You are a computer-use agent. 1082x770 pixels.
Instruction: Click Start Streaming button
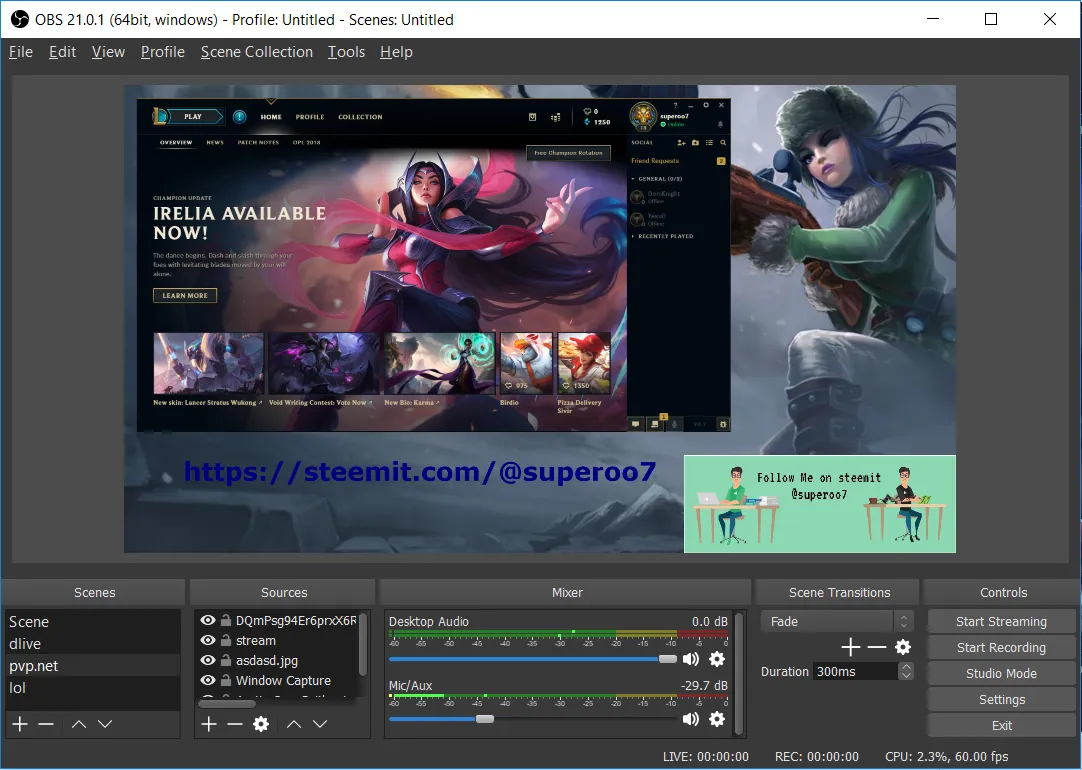(1001, 622)
